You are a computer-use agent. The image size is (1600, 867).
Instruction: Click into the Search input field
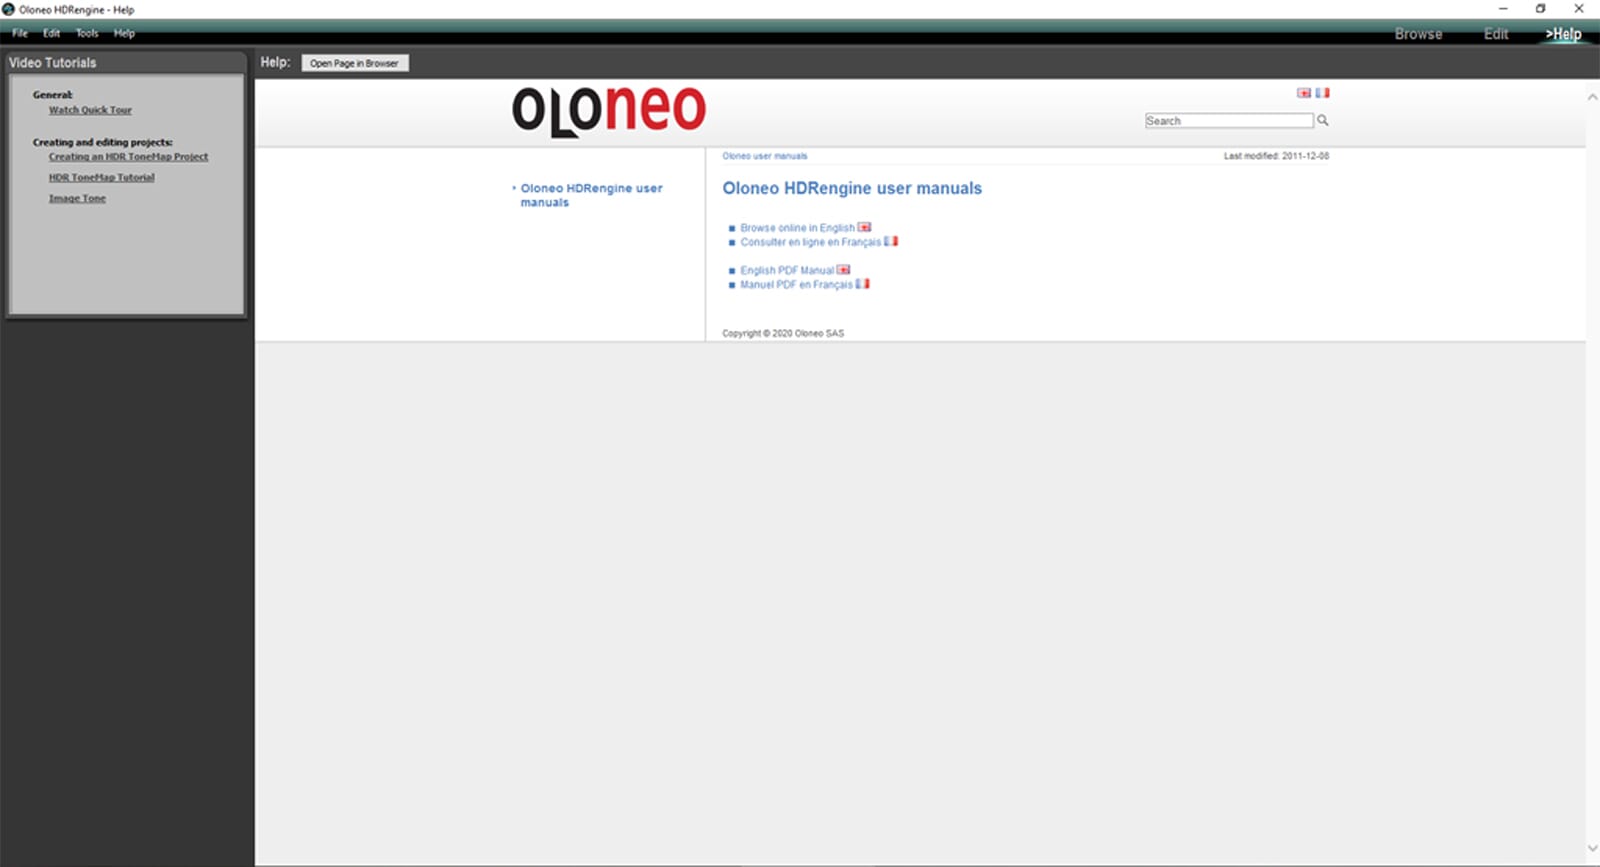point(1229,120)
